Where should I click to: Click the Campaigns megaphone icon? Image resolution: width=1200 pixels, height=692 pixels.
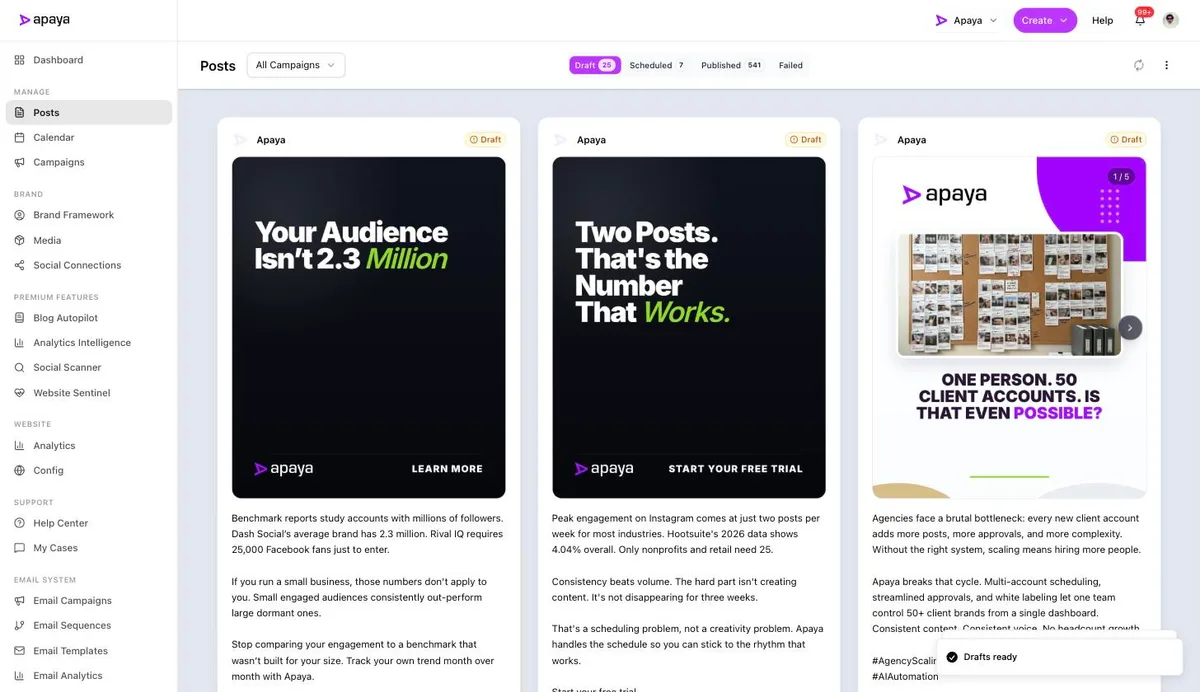point(19,162)
